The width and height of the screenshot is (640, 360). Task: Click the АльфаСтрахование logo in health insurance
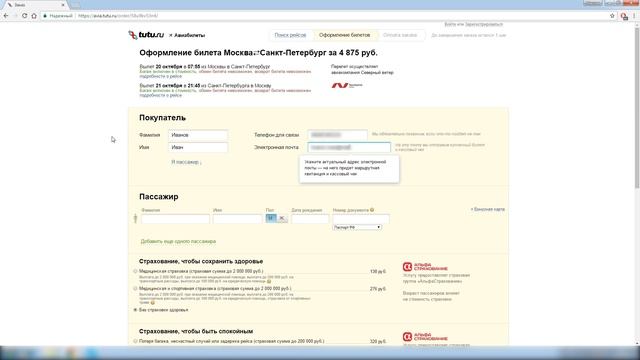pyautogui.click(x=425, y=267)
